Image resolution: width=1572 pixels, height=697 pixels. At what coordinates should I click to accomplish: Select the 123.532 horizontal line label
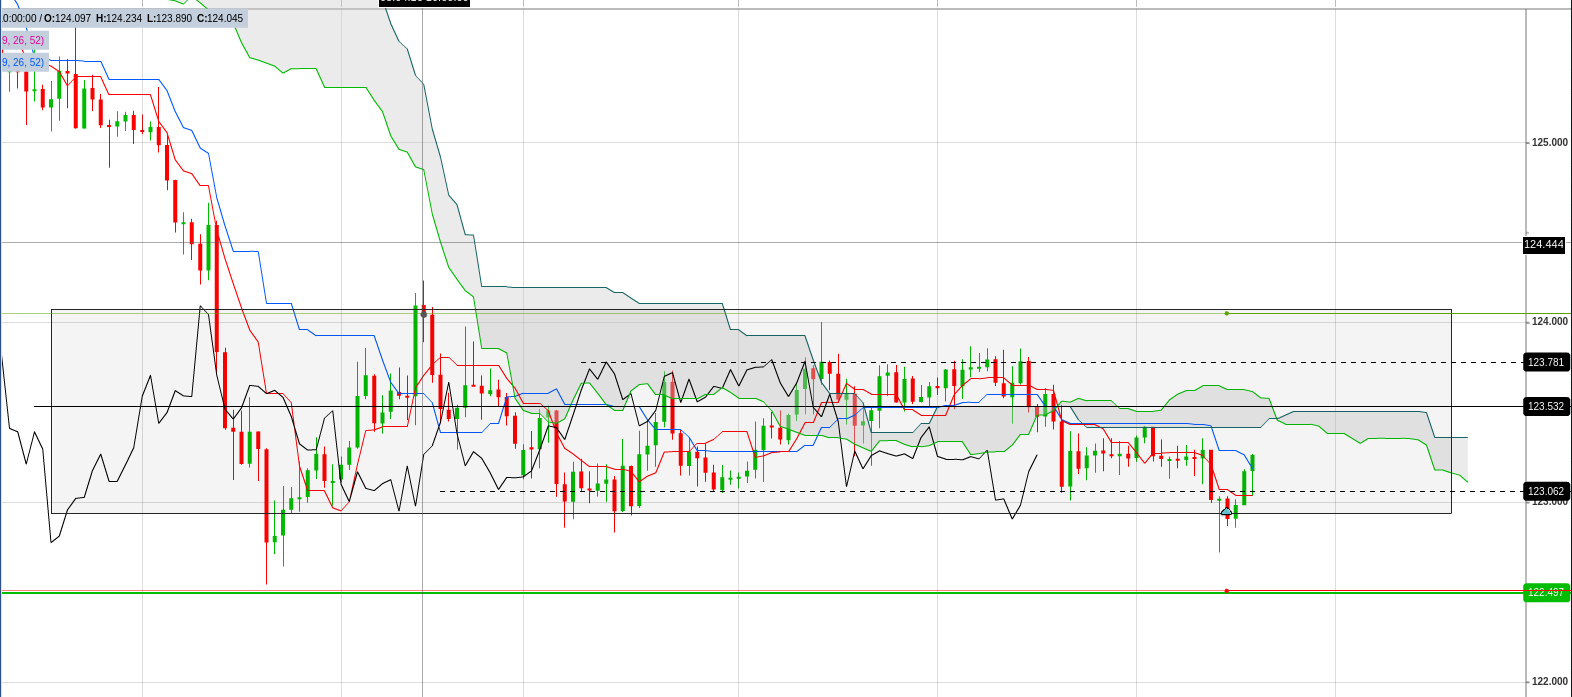tap(1546, 406)
